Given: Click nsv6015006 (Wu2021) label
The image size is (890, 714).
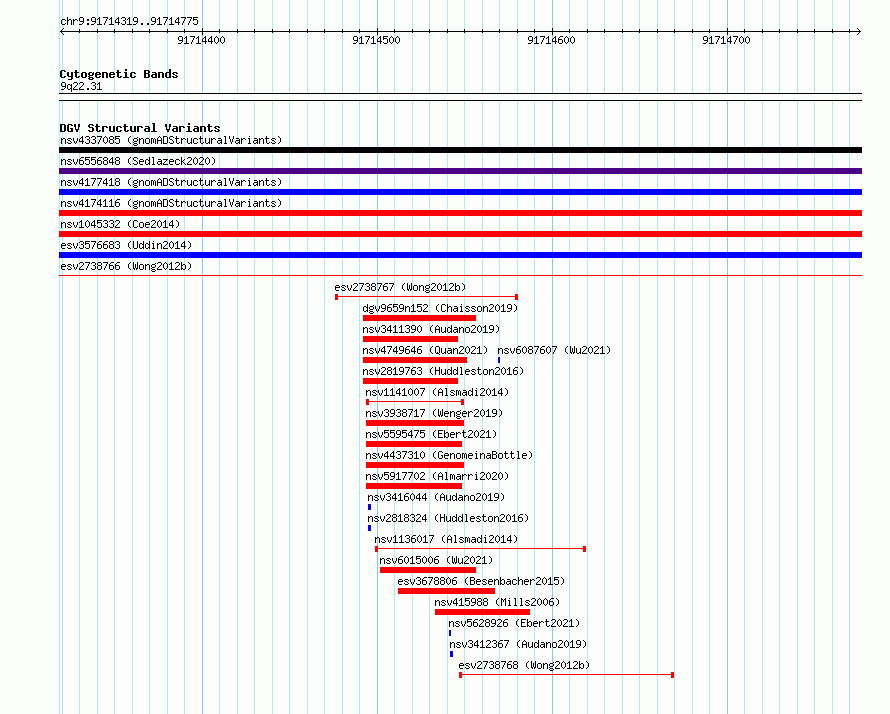Looking at the screenshot, I should 436,560.
